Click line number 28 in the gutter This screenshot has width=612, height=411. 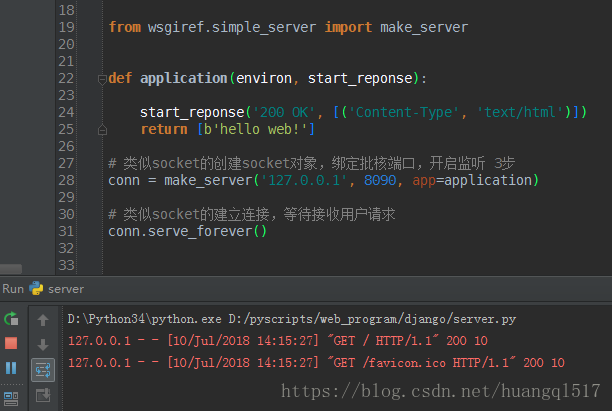[x=66, y=180]
